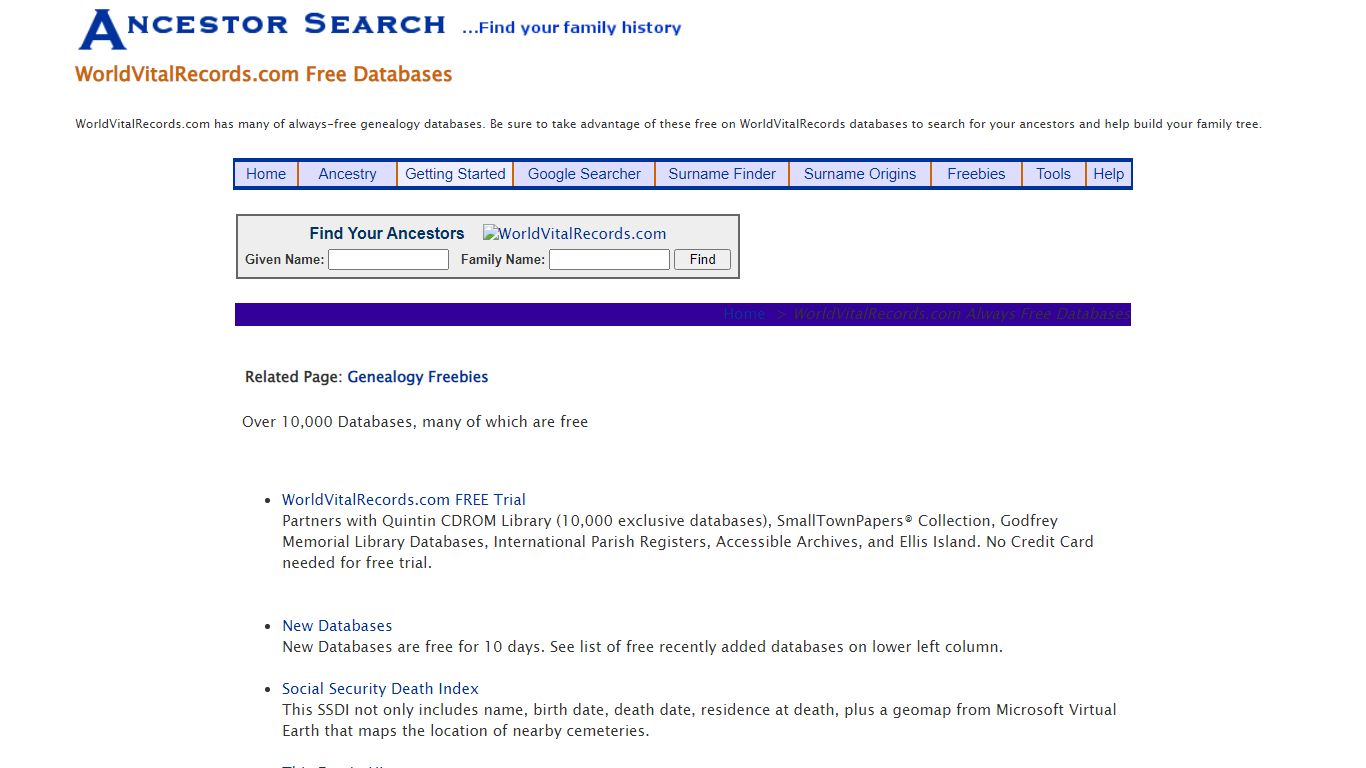Click the WorldVitalRecords.com Free Databases heading
This screenshot has height=768, width=1366.
point(263,74)
